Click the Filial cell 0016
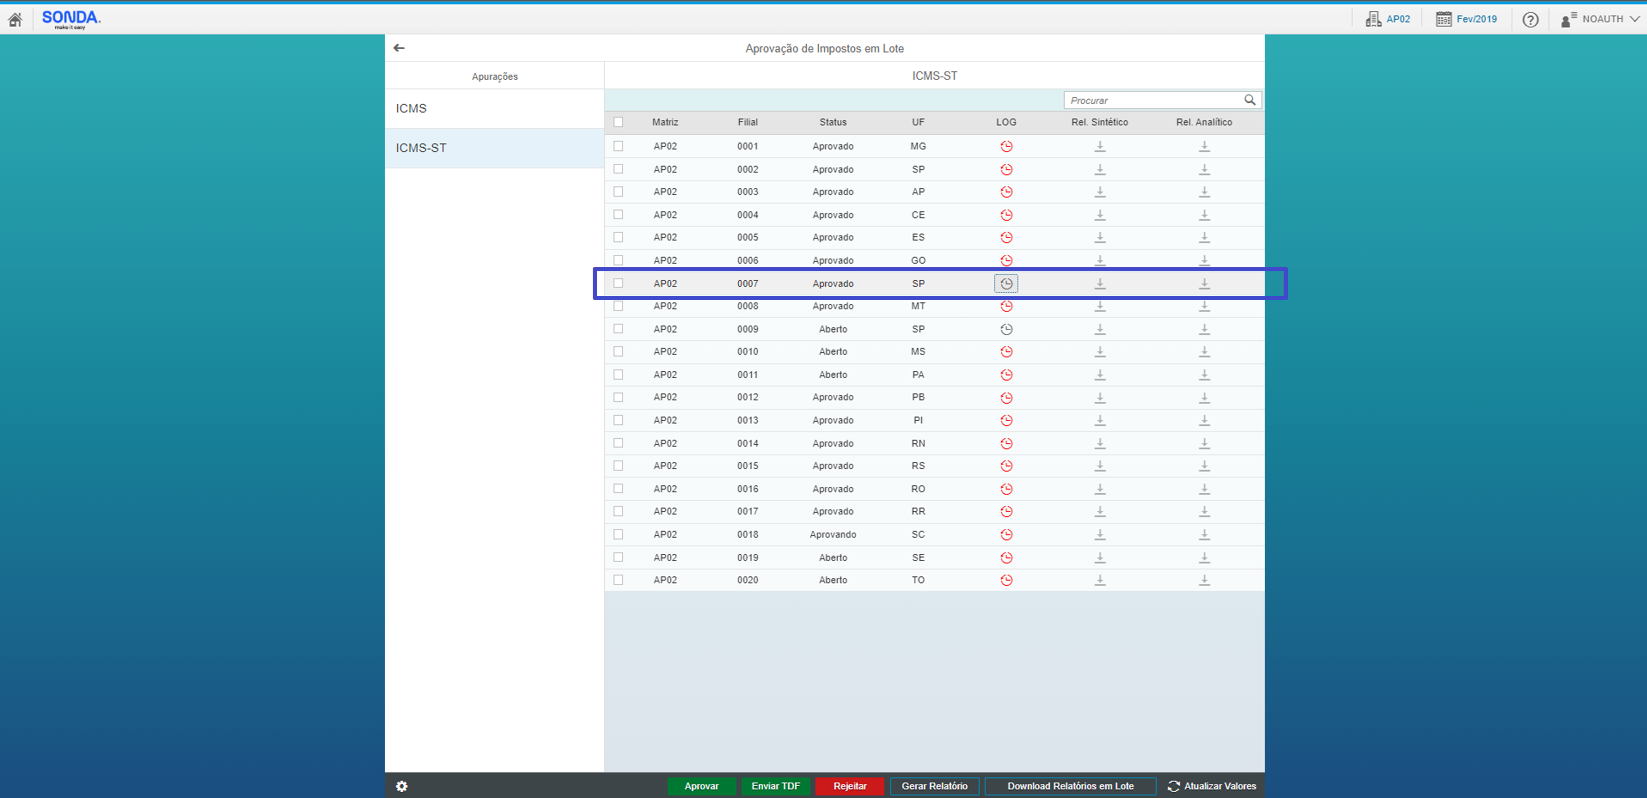Image resolution: width=1647 pixels, height=798 pixels. point(748,489)
